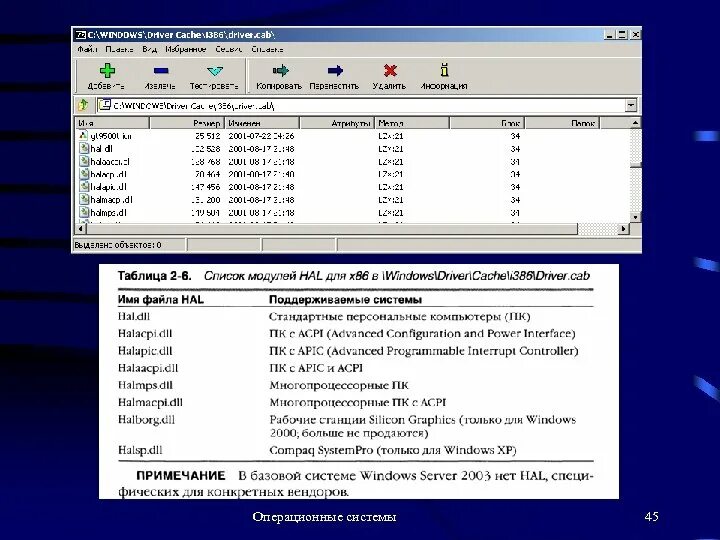Open the Сервис menu
720x540 pixels.
click(x=228, y=49)
